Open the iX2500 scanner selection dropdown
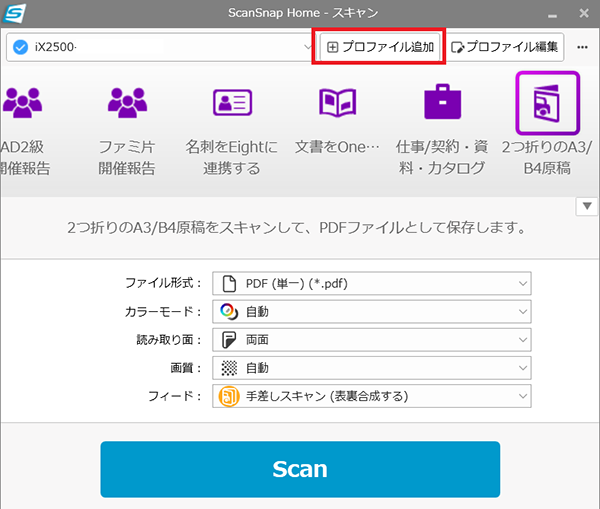This screenshot has height=509, width=600. tap(160, 47)
